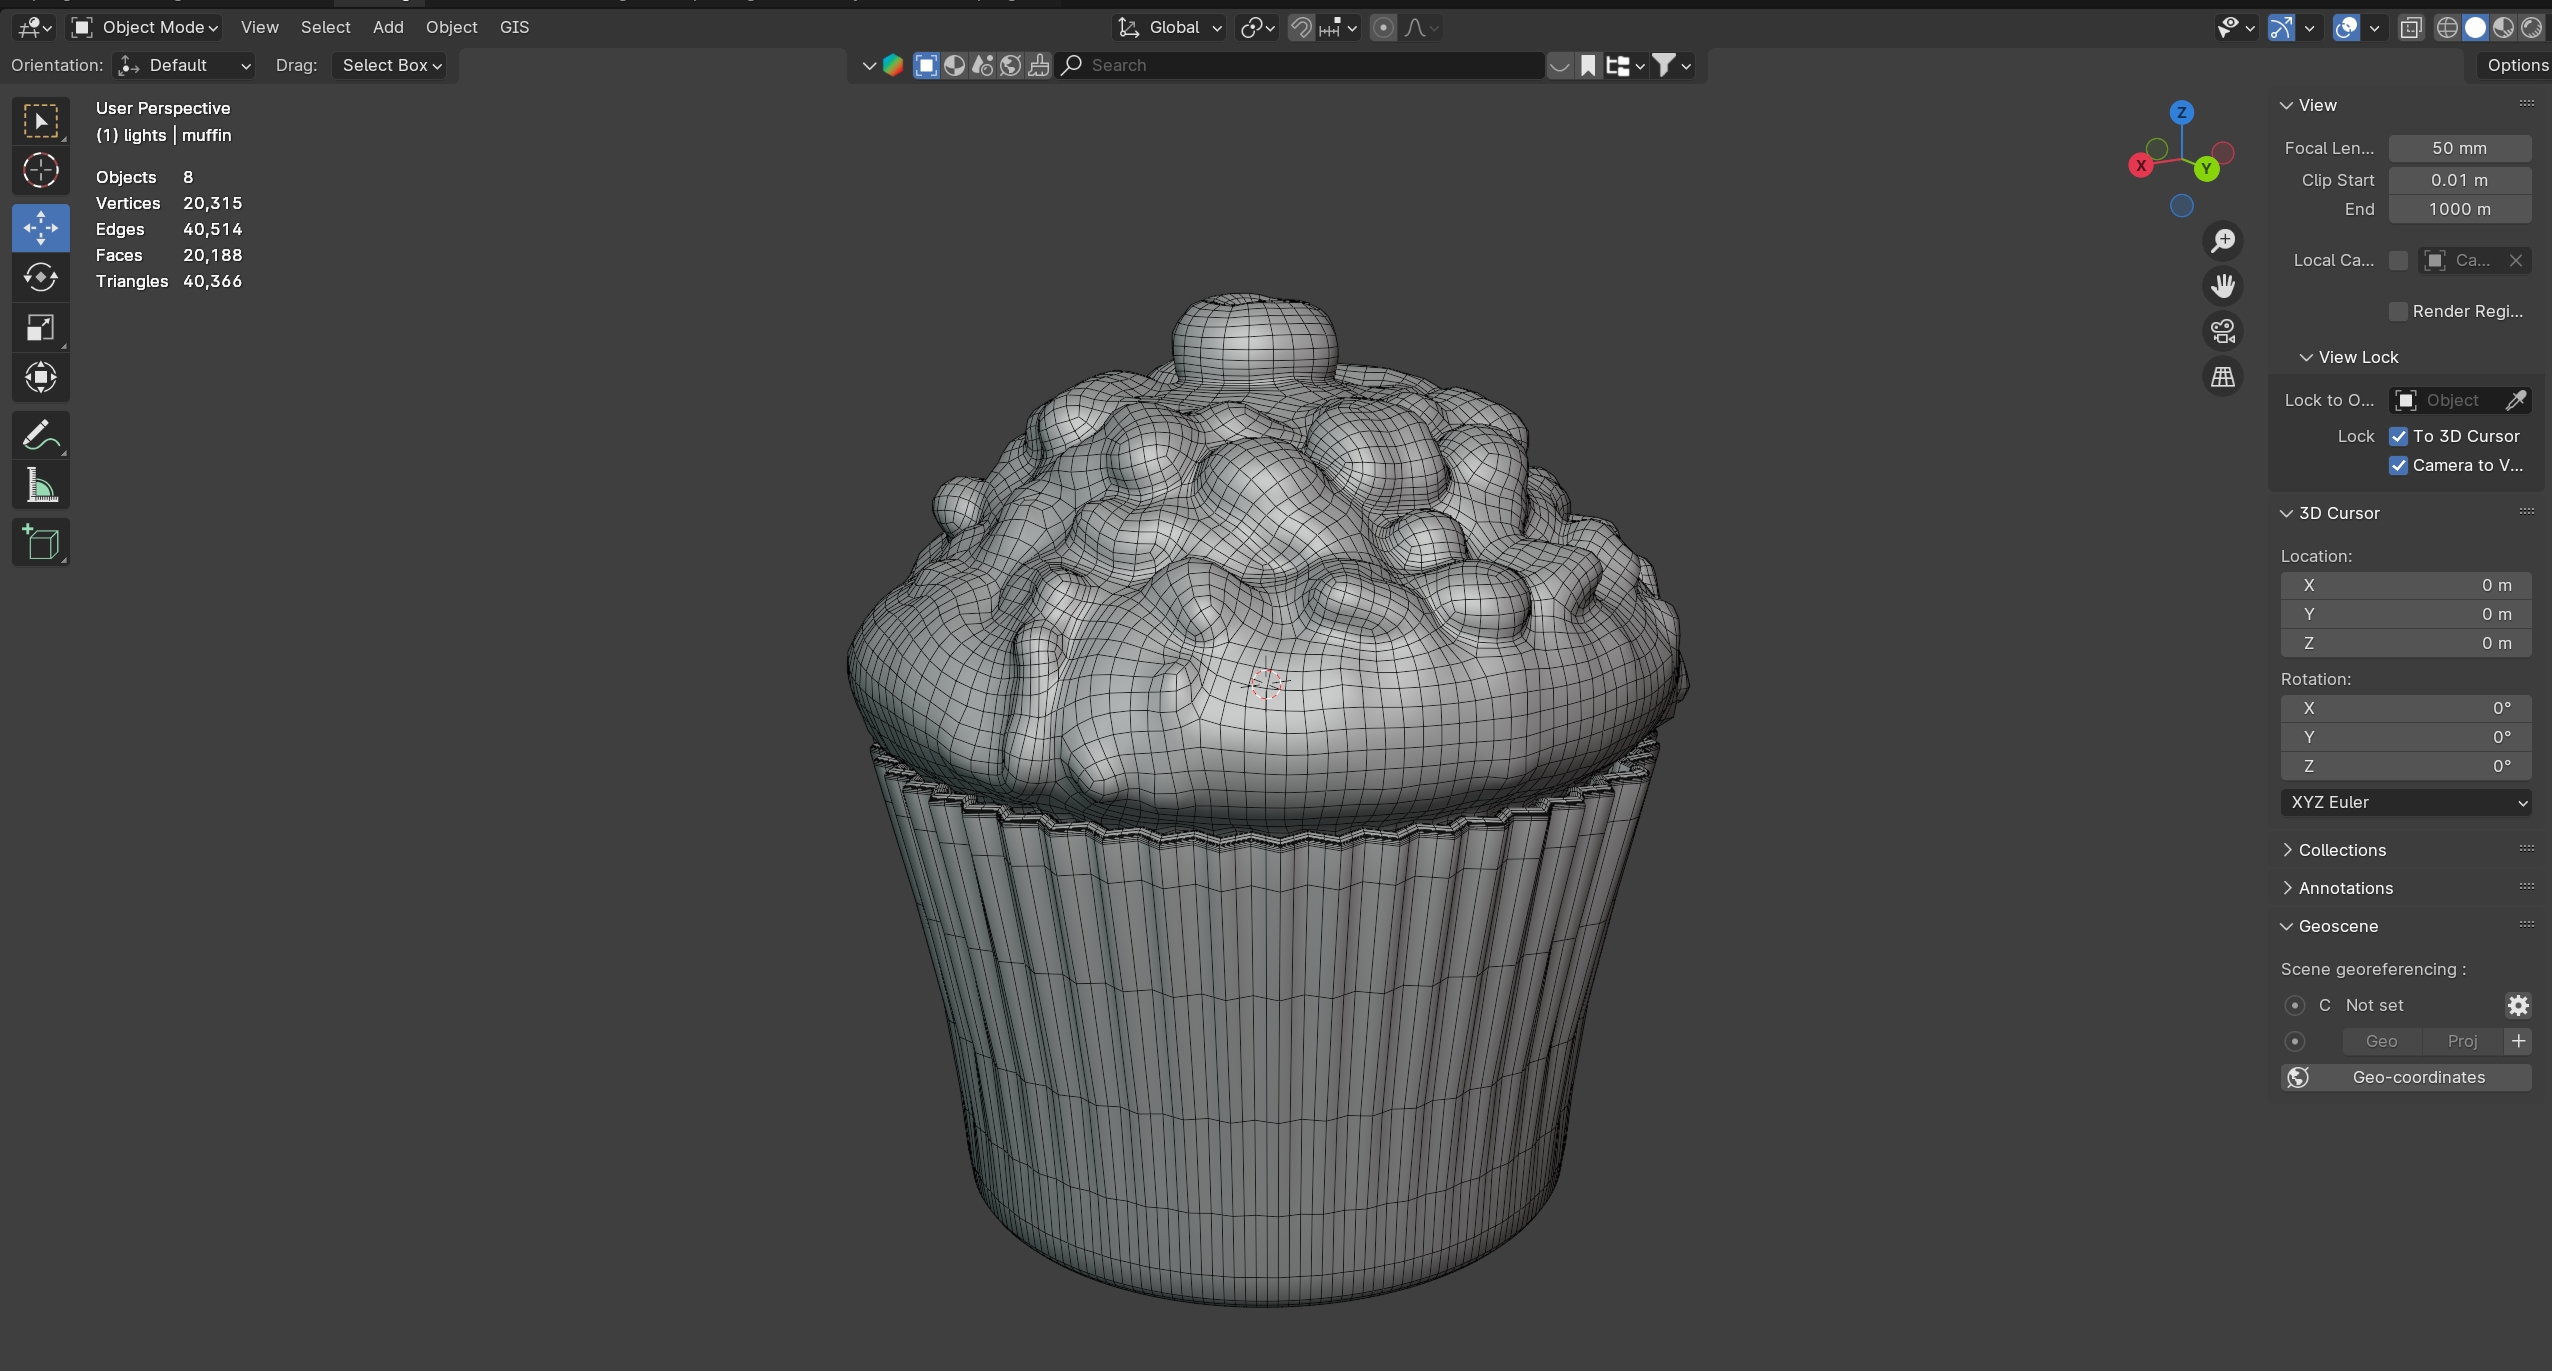Expand the Collections panel
Image resolution: width=2552 pixels, height=1371 pixels.
click(x=2341, y=850)
